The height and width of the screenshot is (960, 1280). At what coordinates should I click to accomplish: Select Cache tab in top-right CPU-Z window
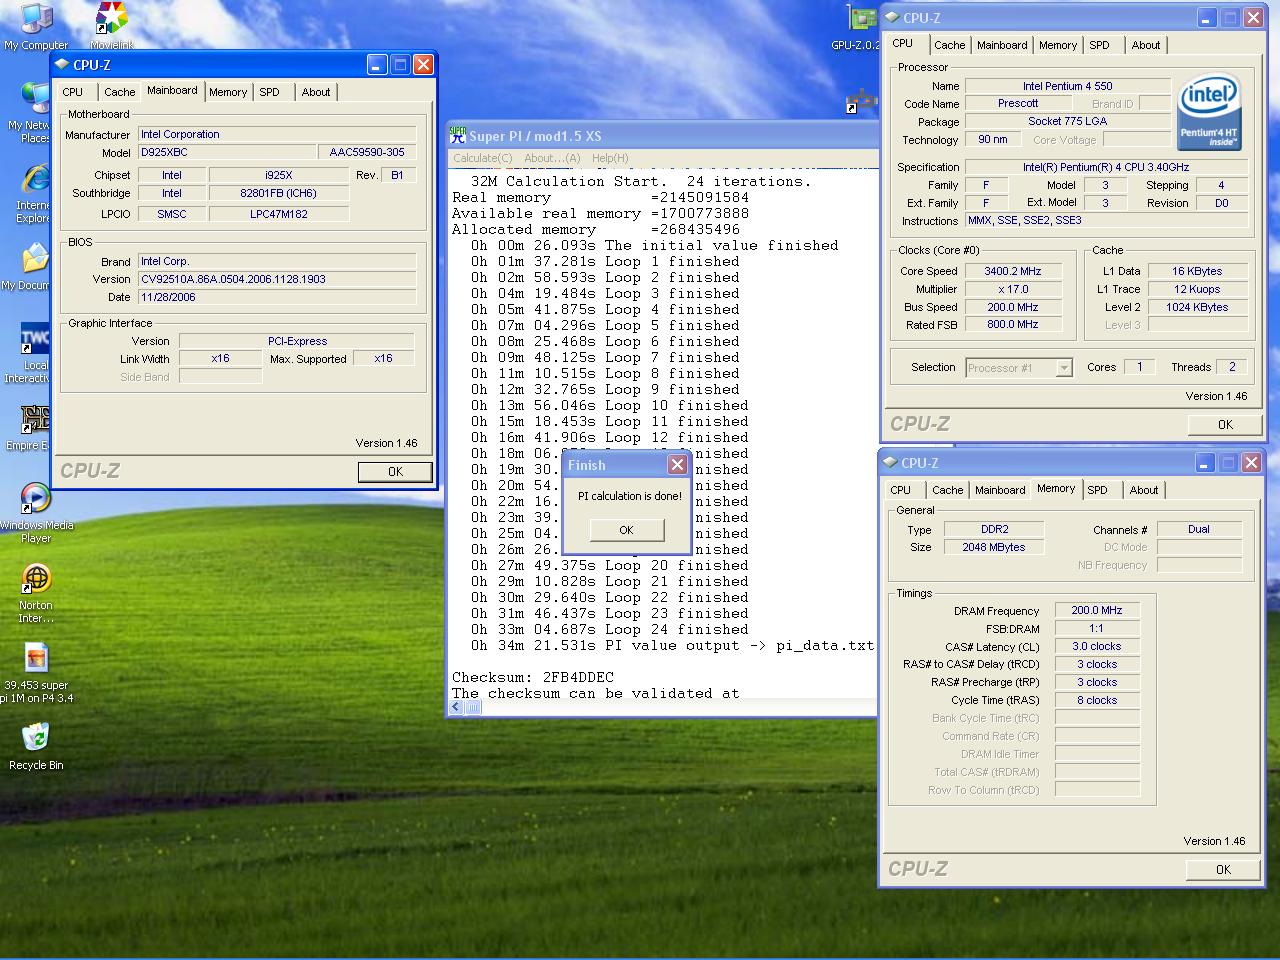[x=949, y=45]
